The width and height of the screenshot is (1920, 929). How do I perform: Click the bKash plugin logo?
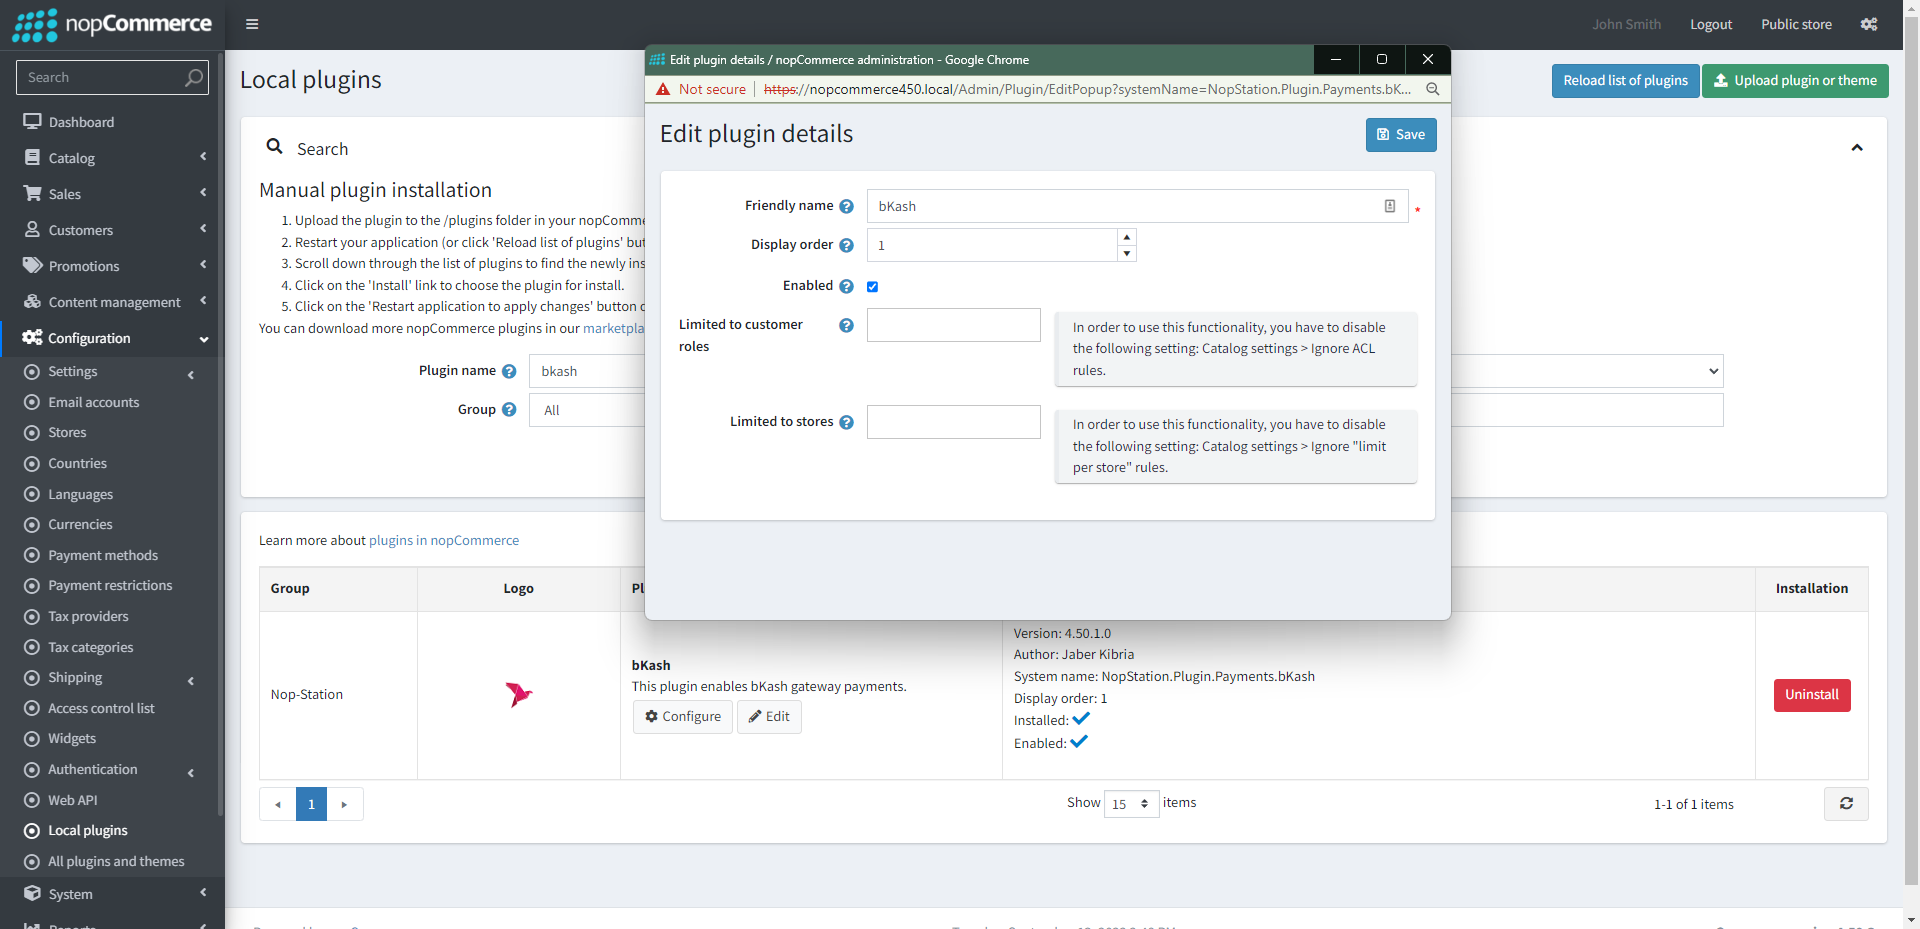519,694
